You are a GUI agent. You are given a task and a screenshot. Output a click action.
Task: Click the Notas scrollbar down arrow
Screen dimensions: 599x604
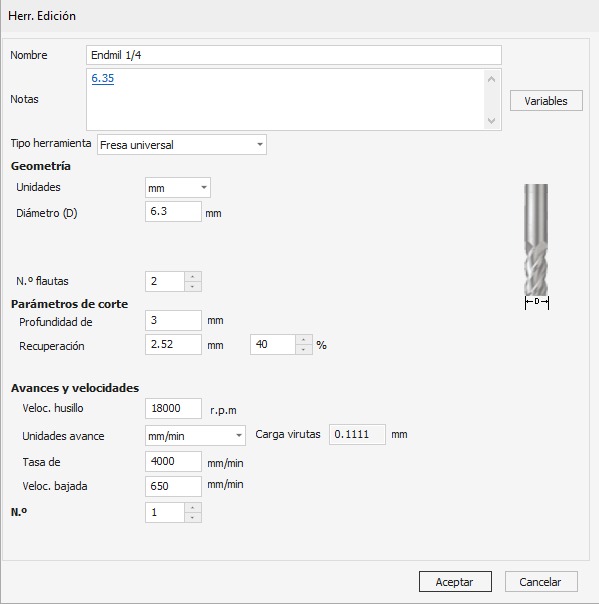point(491,121)
